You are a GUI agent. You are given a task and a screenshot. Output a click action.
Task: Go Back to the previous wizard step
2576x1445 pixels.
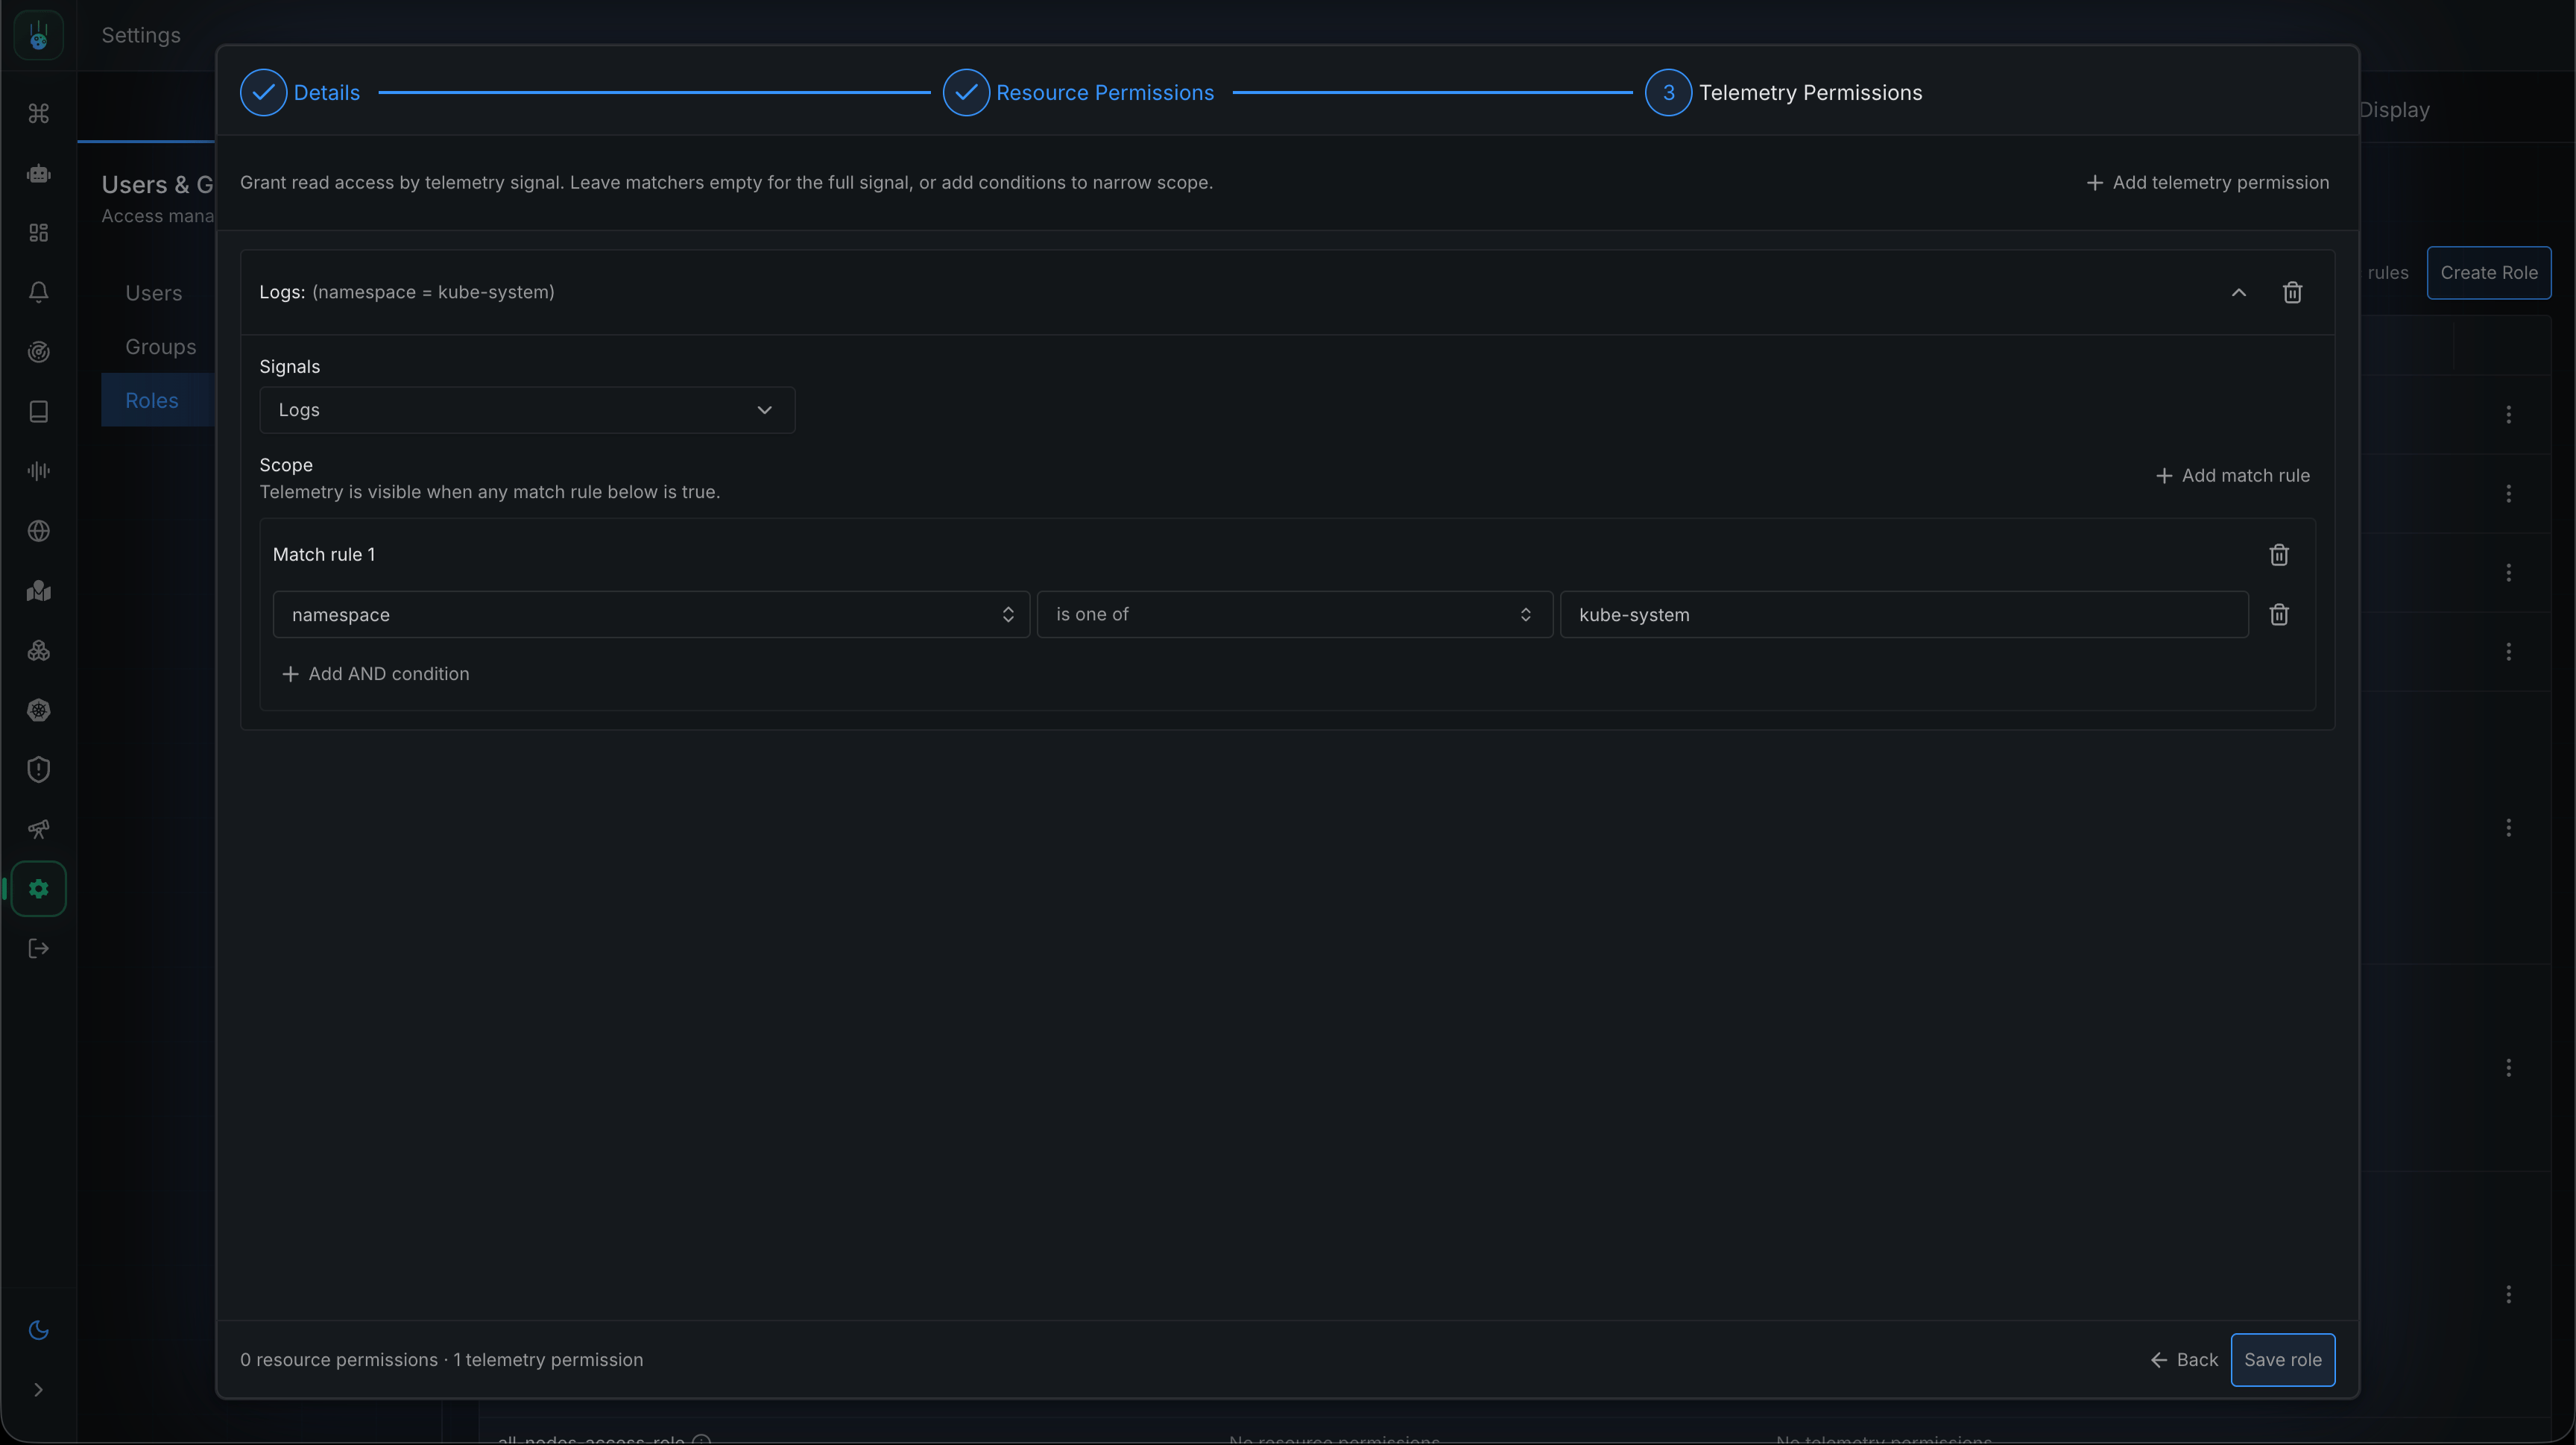(2183, 1360)
